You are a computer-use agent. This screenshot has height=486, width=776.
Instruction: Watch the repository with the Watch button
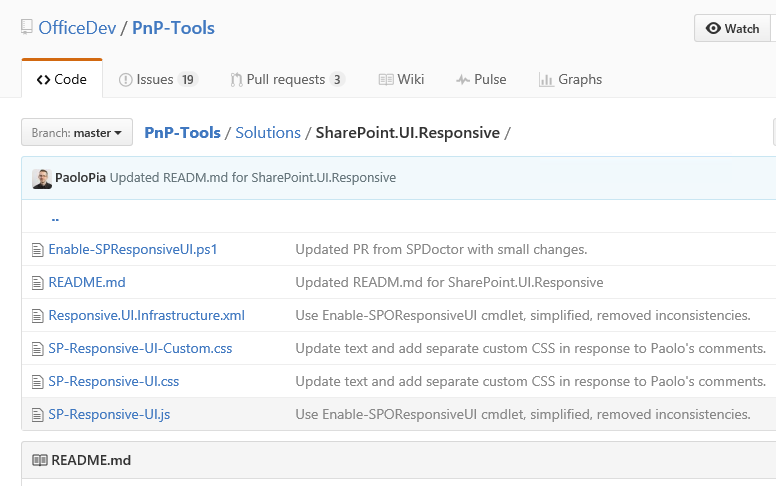[x=734, y=28]
